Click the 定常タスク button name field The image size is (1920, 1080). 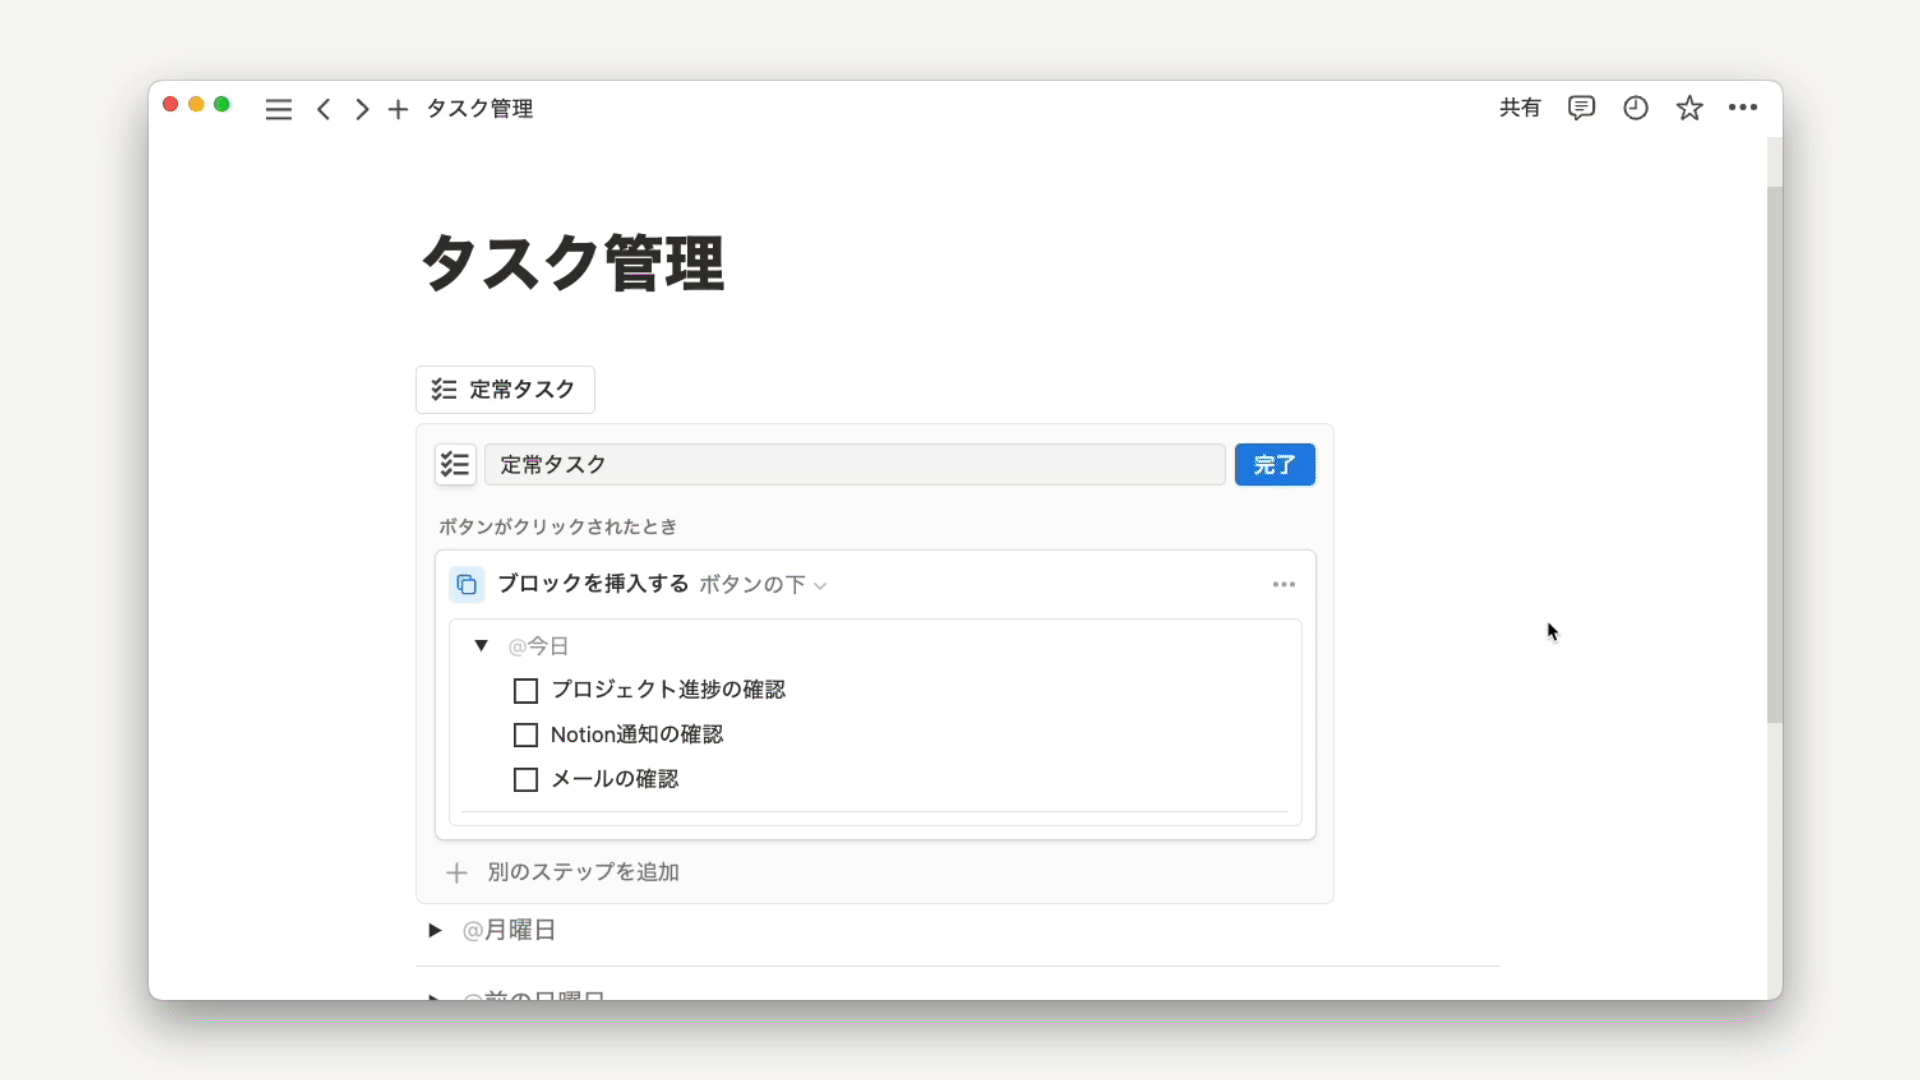tap(855, 465)
